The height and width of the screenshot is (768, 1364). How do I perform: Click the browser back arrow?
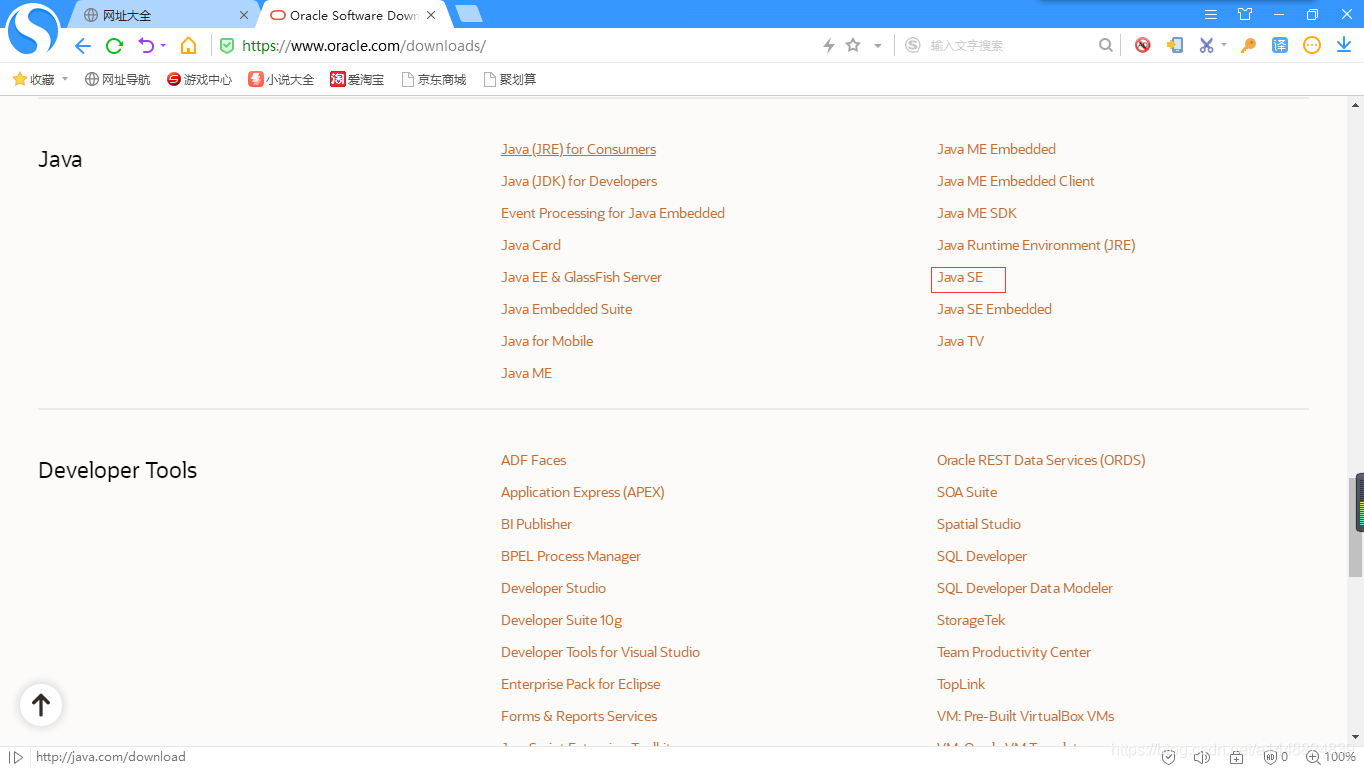coord(83,46)
